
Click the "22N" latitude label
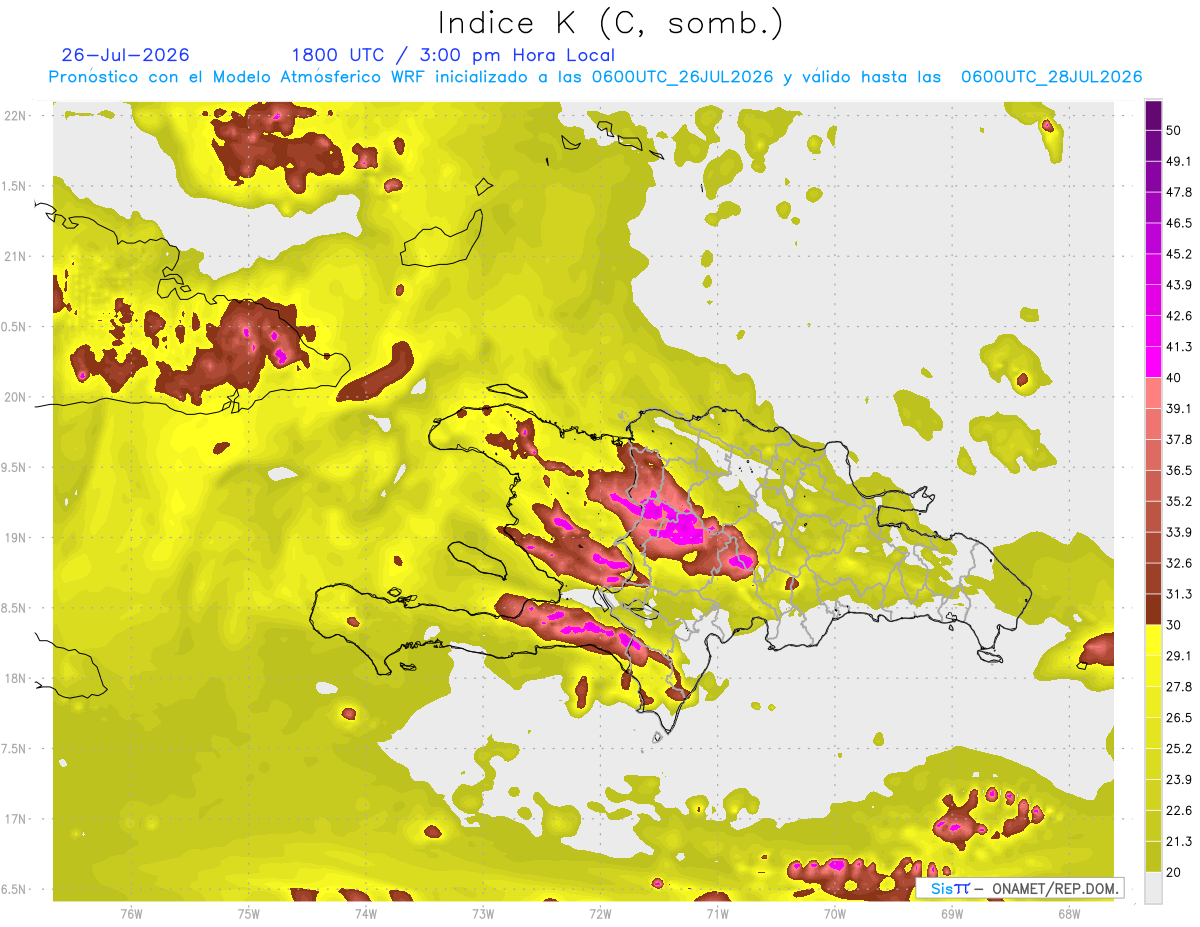pyautogui.click(x=17, y=116)
